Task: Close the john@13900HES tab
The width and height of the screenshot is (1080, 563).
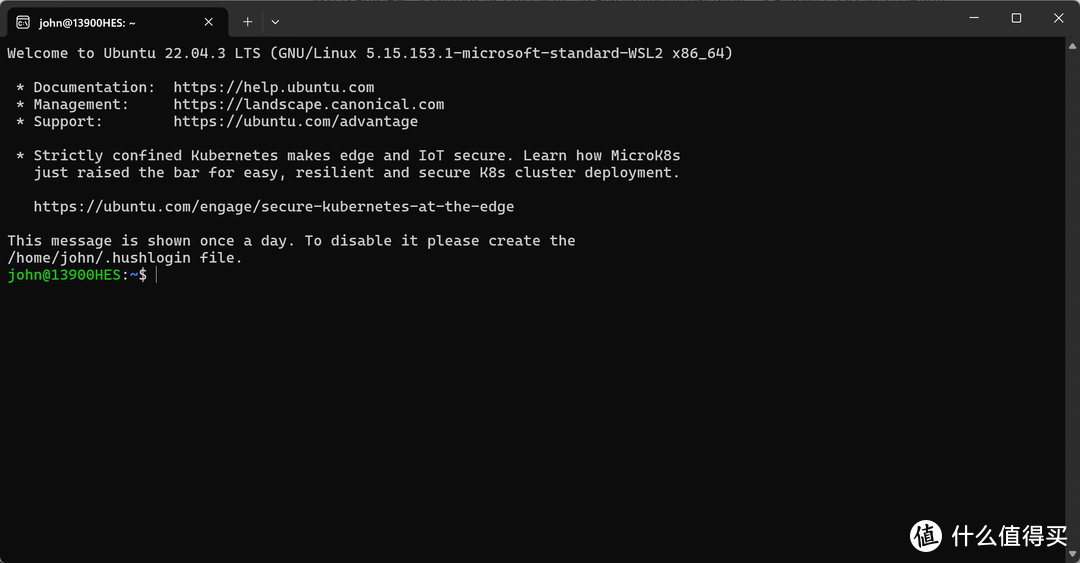Action: [206, 21]
